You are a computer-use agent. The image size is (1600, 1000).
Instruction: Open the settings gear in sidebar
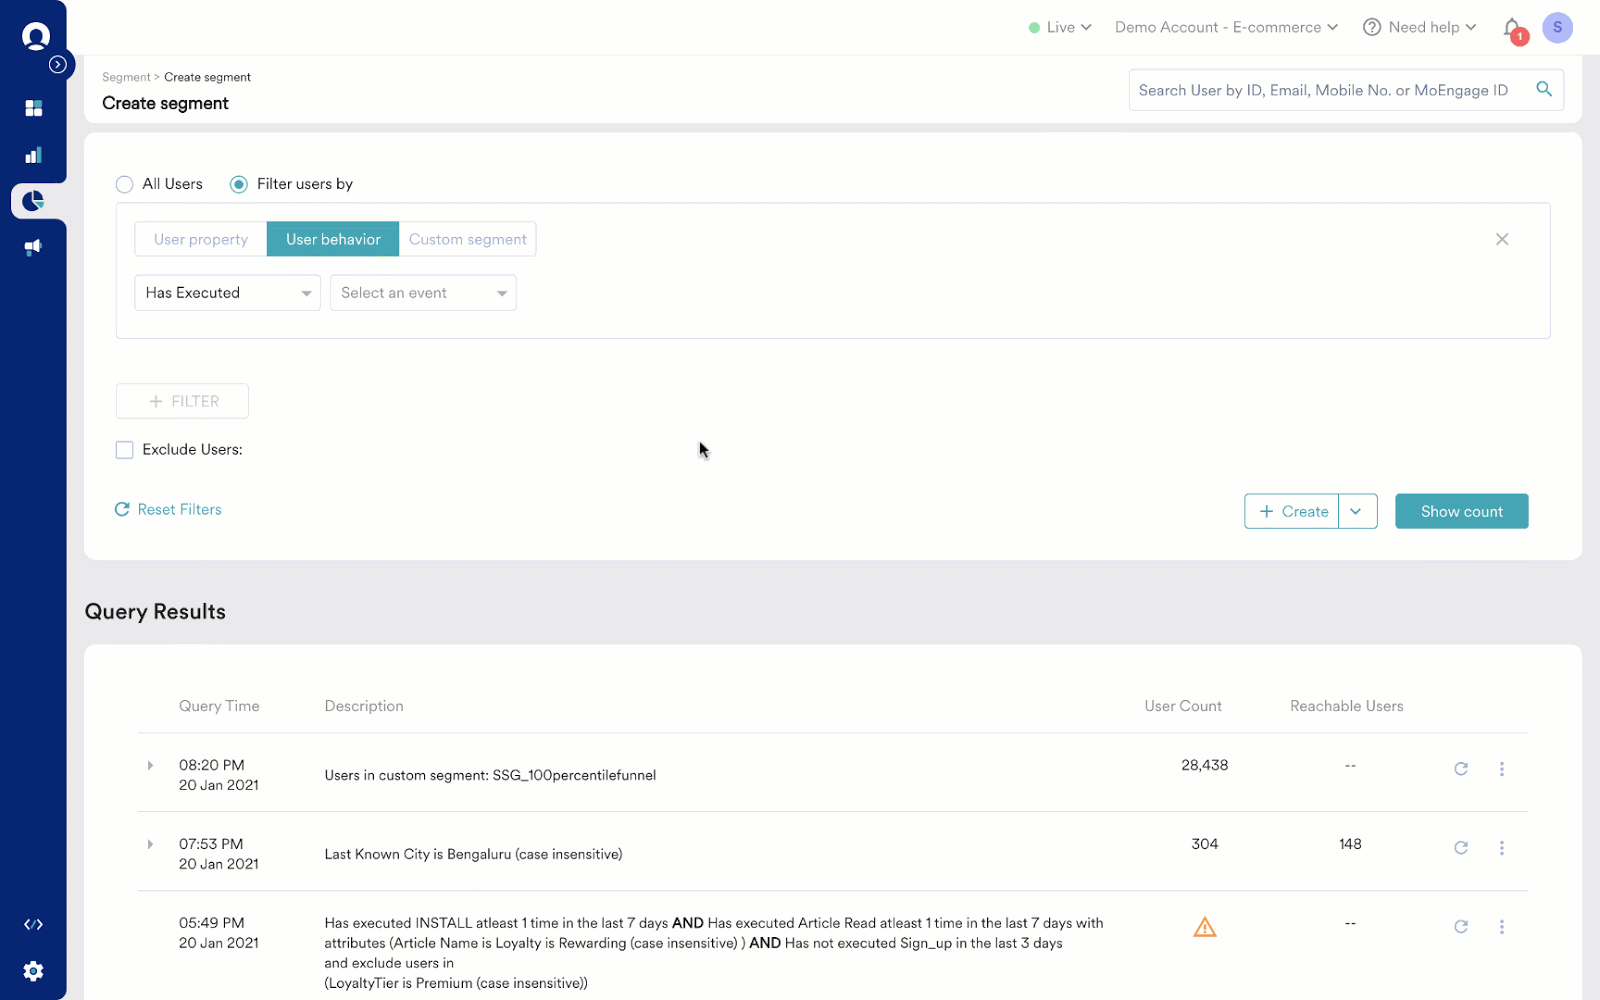tap(33, 971)
